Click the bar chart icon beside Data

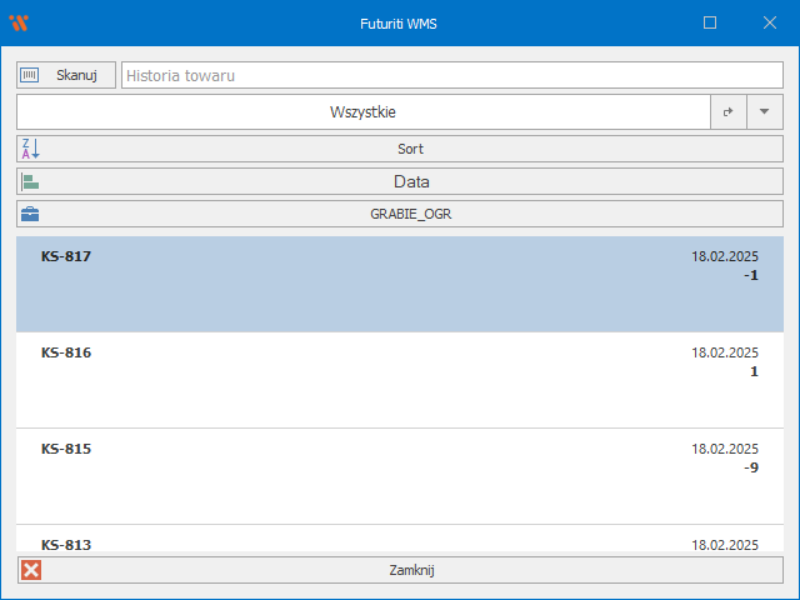point(30,182)
